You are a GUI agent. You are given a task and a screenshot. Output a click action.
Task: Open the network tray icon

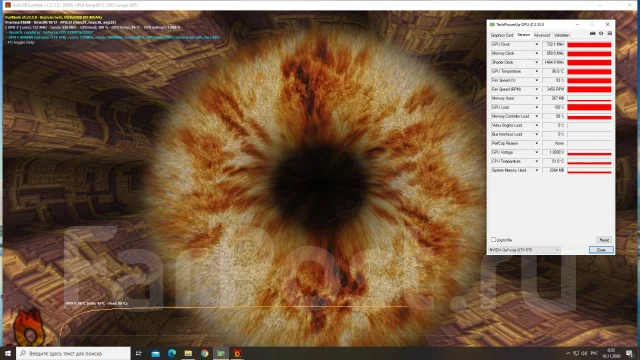pos(576,353)
